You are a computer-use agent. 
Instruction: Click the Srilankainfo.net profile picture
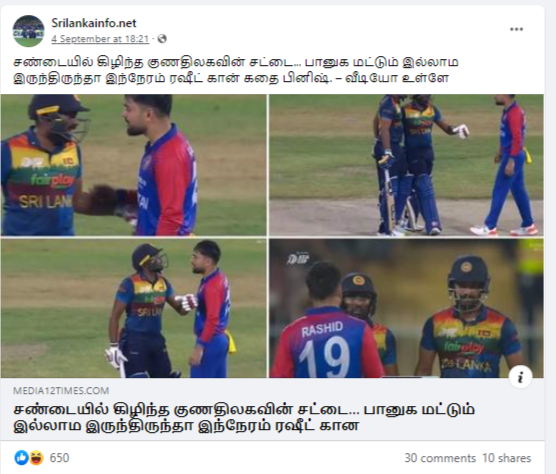pos(28,31)
